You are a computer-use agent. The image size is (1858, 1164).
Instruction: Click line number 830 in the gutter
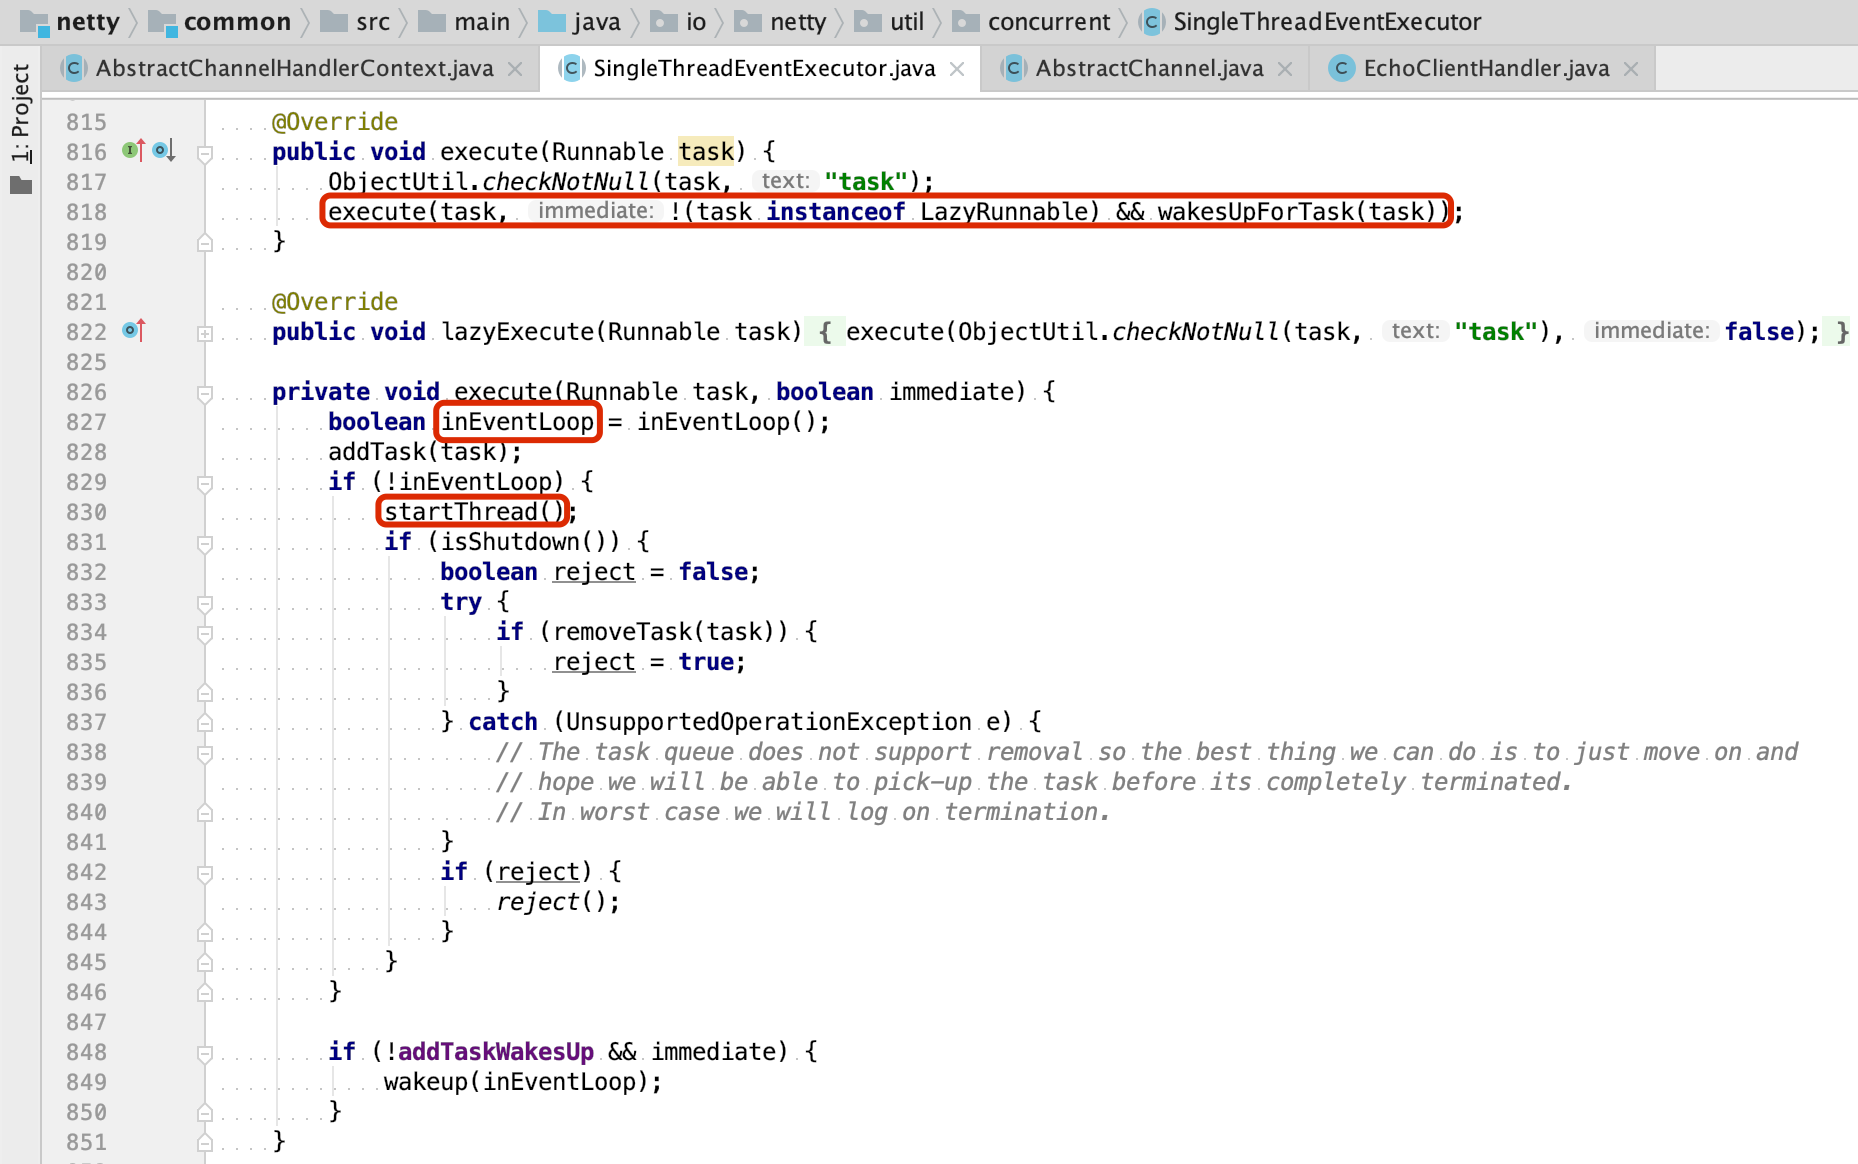86,512
